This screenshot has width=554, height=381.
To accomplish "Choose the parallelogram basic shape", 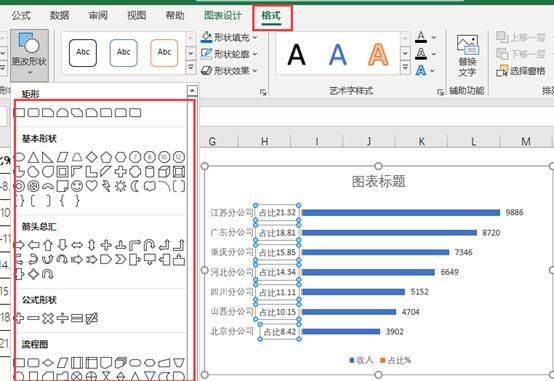I will pyautogui.click(x=63, y=157).
